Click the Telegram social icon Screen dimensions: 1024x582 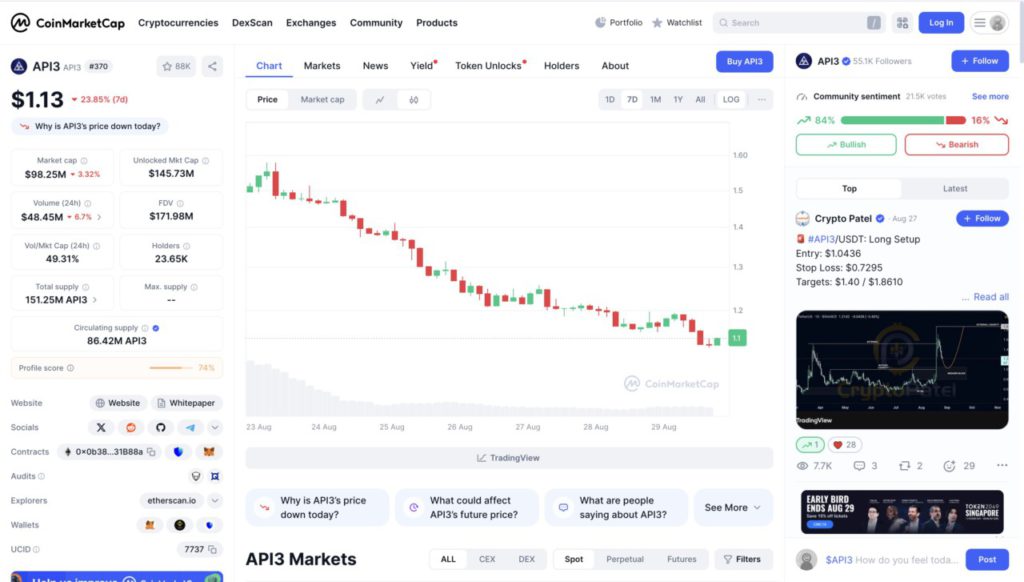(x=190, y=427)
